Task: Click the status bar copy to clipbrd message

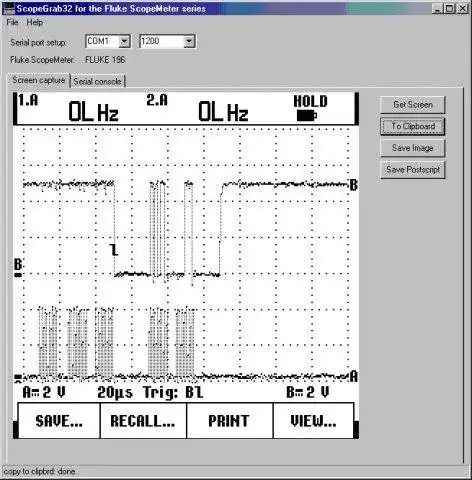Action: [x=39, y=472]
